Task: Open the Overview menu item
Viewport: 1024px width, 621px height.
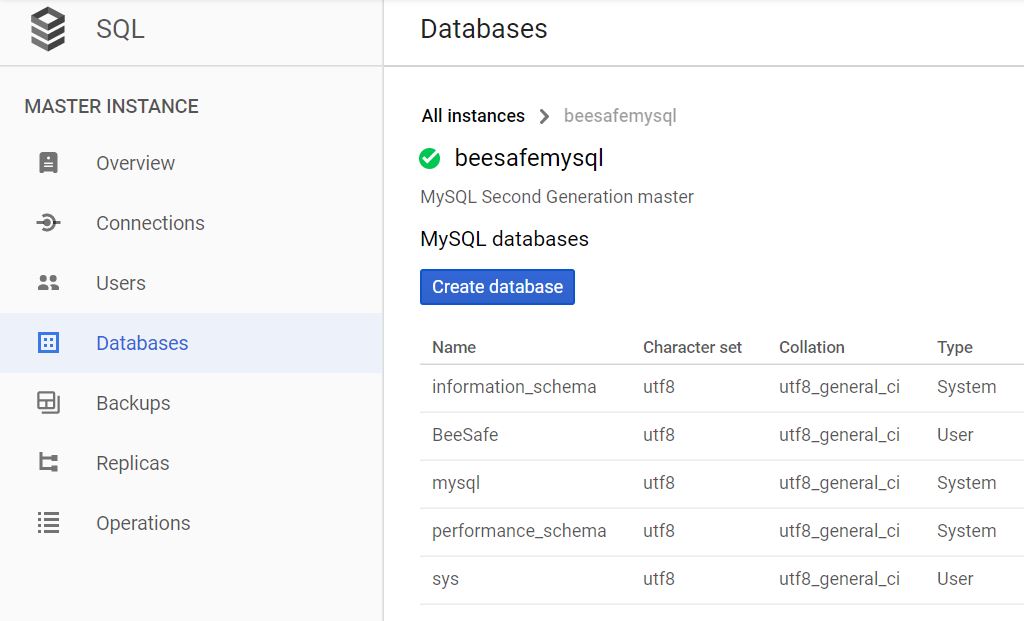Action: [x=135, y=163]
